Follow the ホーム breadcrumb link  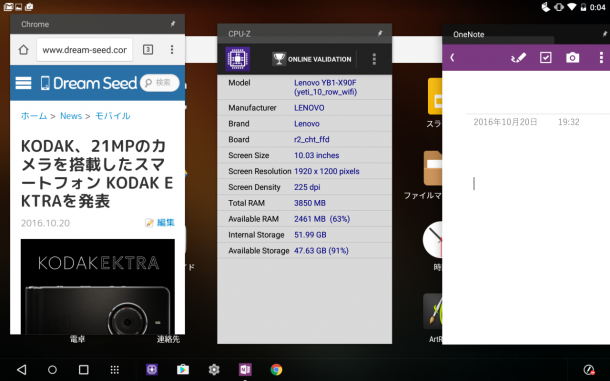click(34, 116)
